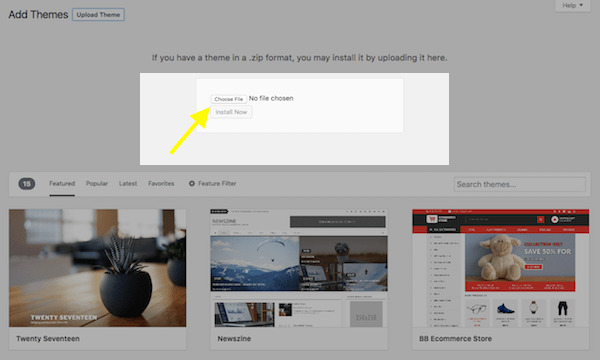
Task: Click the Twenty Seventeen theme name
Action: point(48,339)
